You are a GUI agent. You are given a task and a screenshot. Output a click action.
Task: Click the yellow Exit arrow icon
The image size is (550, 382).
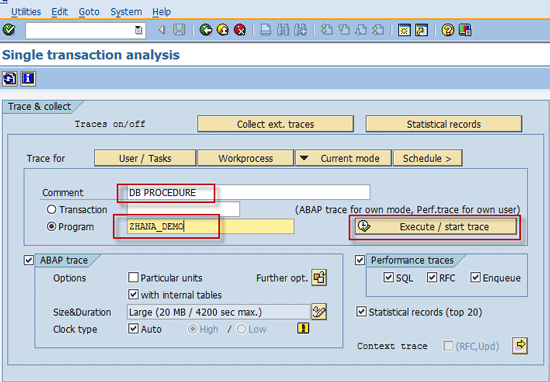[223, 30]
